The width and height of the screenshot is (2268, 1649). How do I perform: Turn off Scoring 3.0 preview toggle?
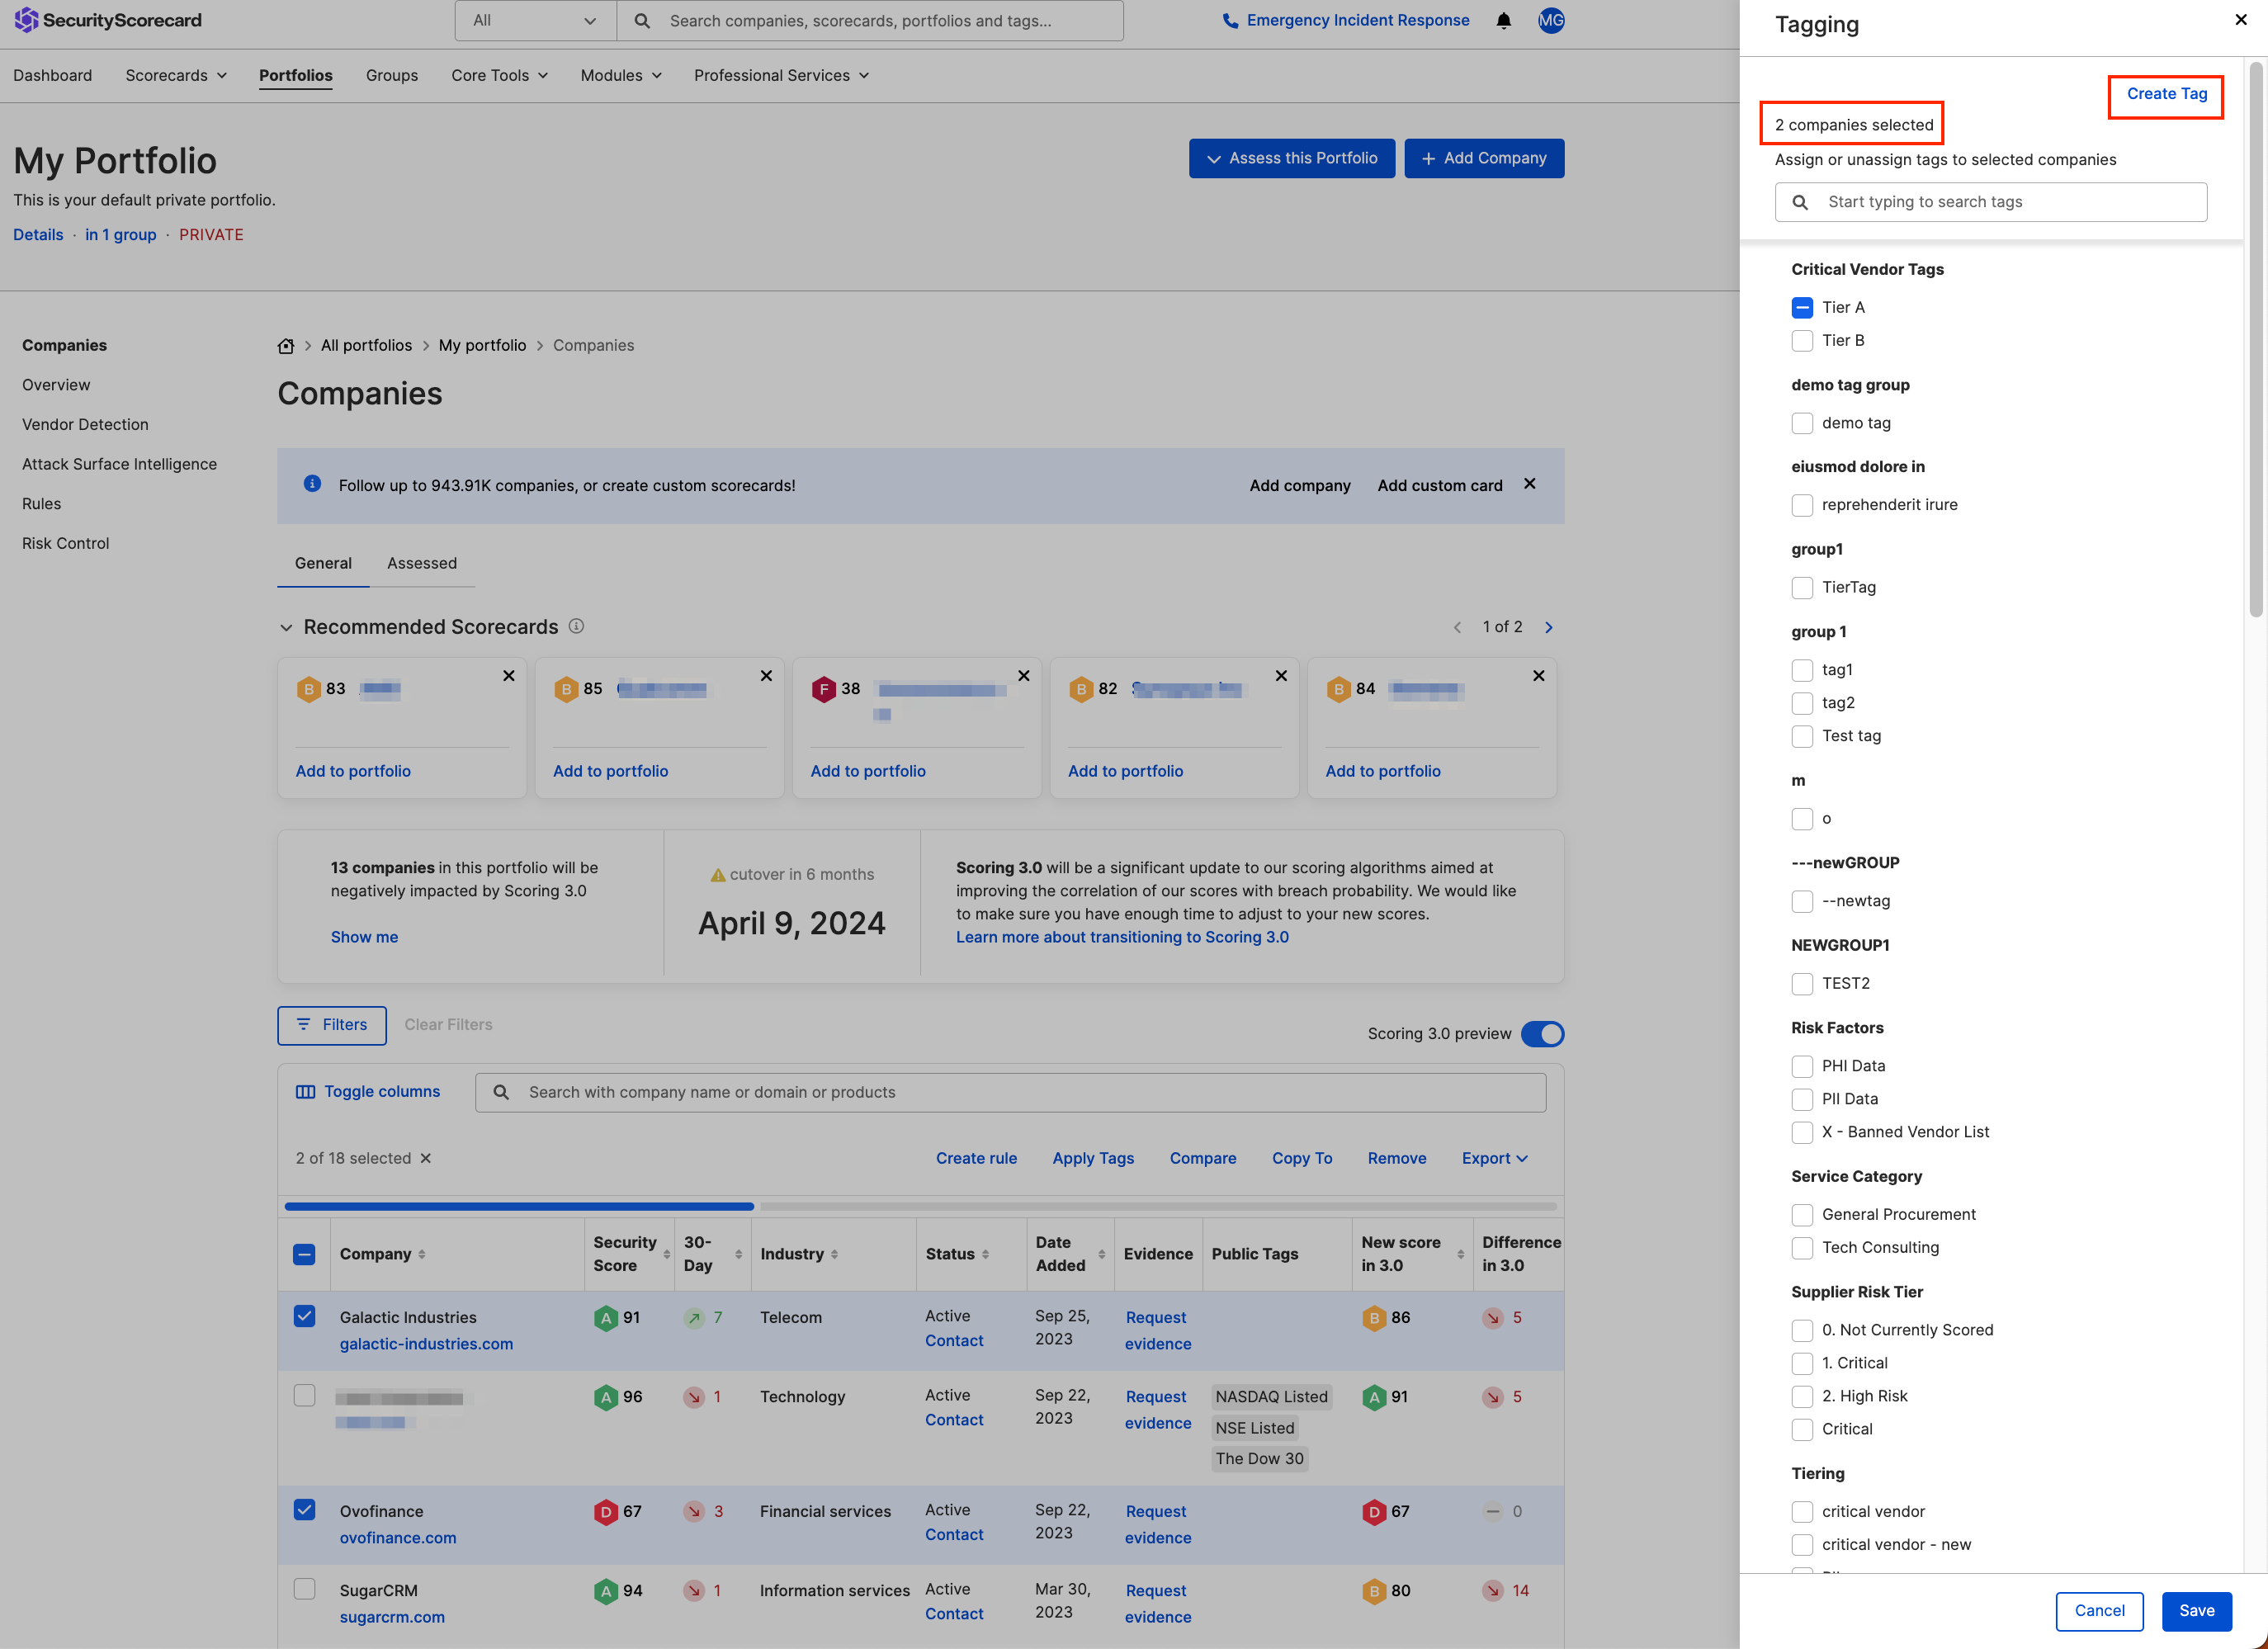tap(1542, 1034)
